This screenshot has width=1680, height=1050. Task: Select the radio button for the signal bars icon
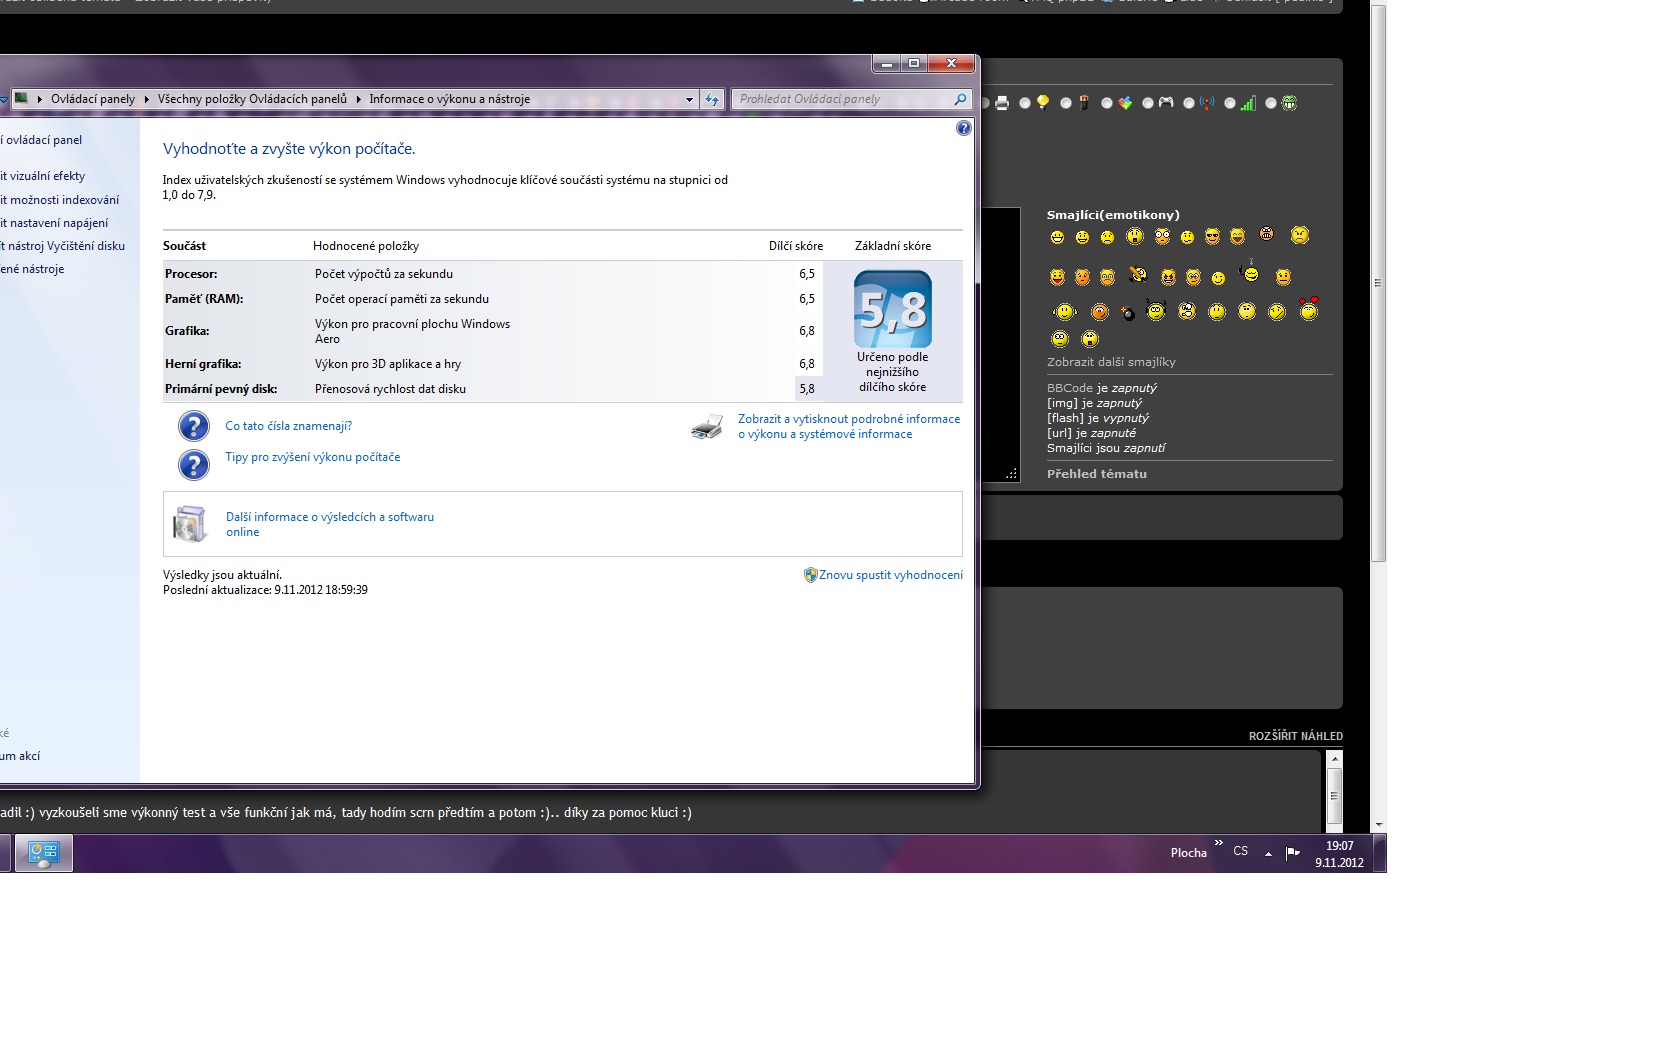click(1230, 103)
